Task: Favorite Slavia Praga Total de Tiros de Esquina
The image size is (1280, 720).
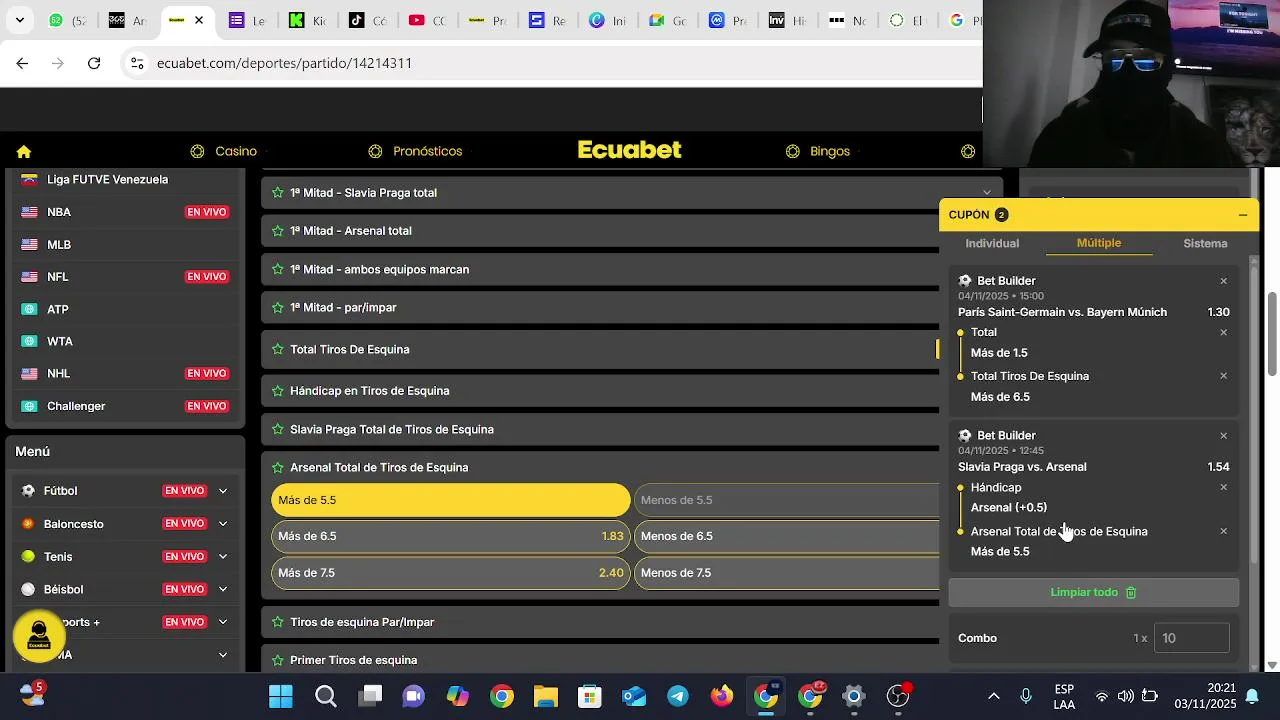Action: click(278, 430)
